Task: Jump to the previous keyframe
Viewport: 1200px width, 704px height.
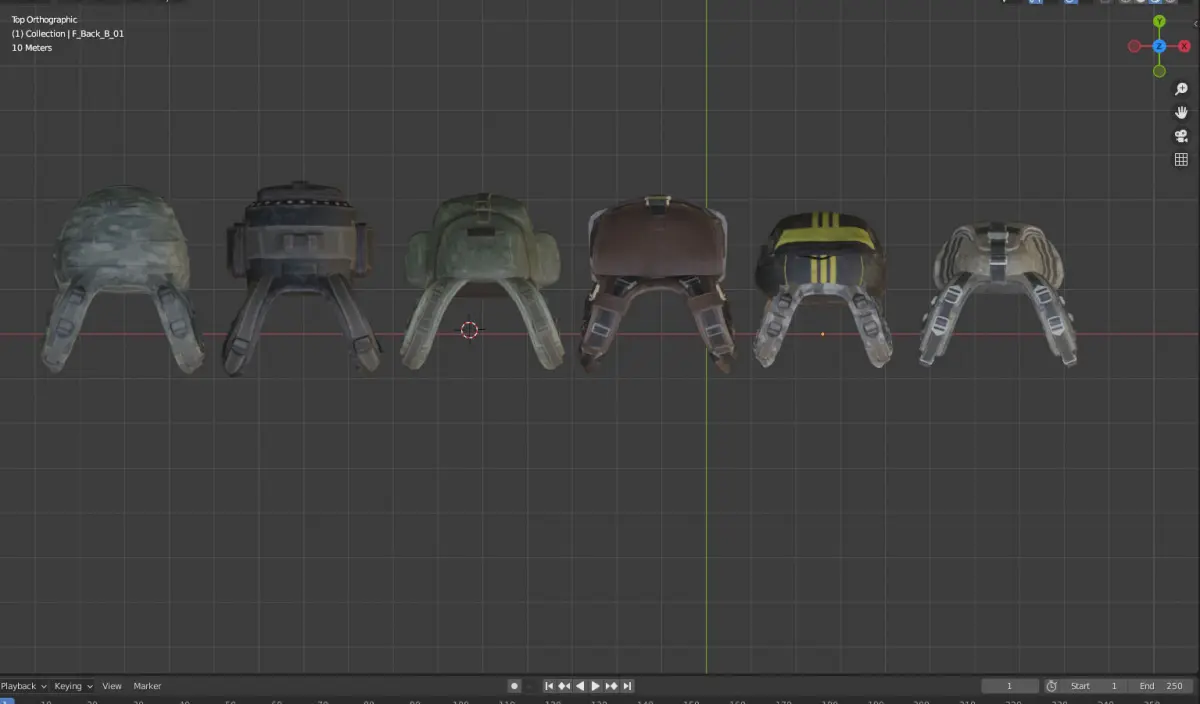Action: pos(564,686)
